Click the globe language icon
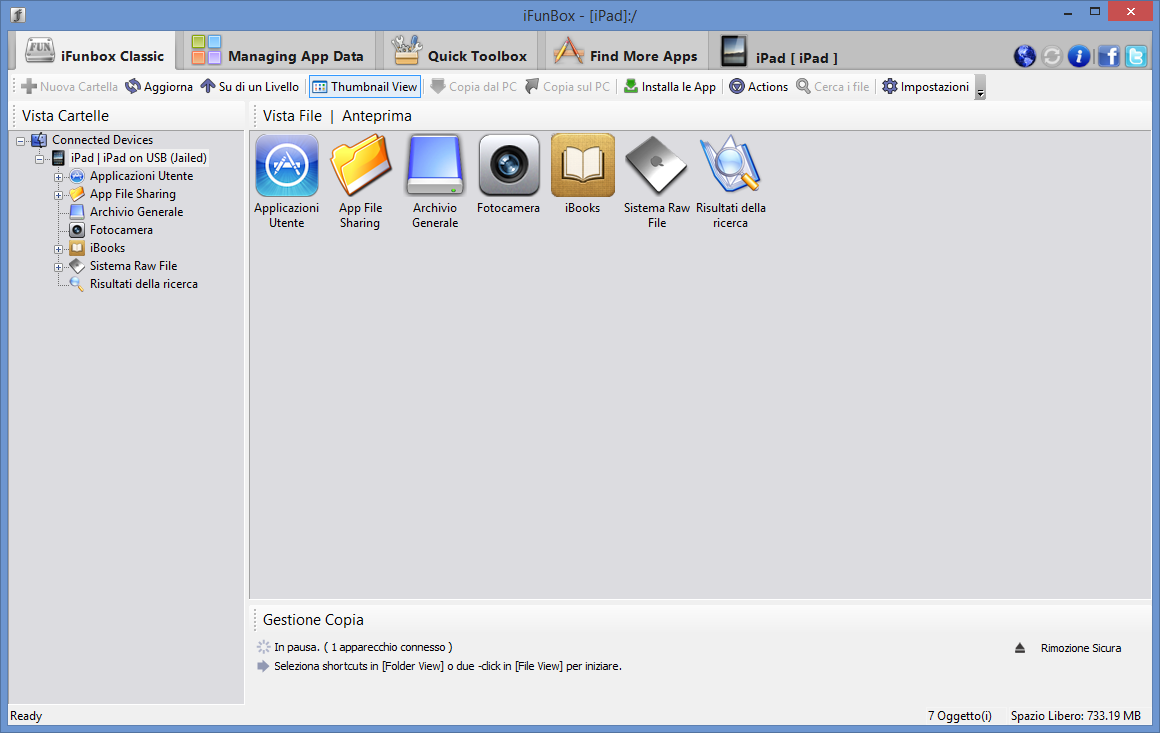This screenshot has height=733, width=1160. click(1024, 56)
